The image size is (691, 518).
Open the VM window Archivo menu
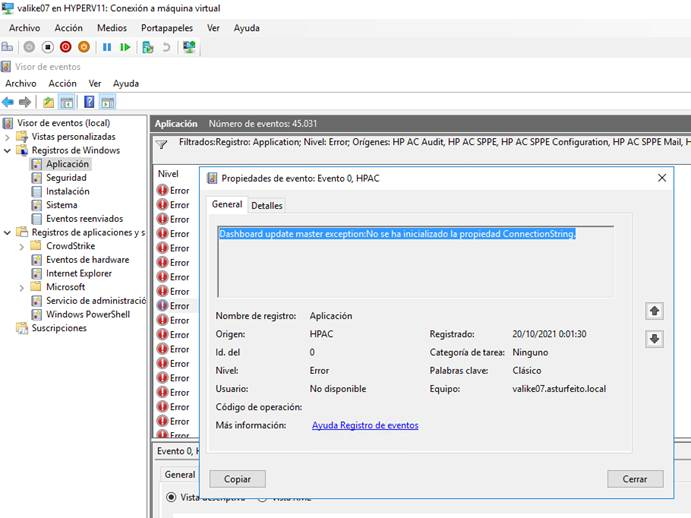point(24,28)
